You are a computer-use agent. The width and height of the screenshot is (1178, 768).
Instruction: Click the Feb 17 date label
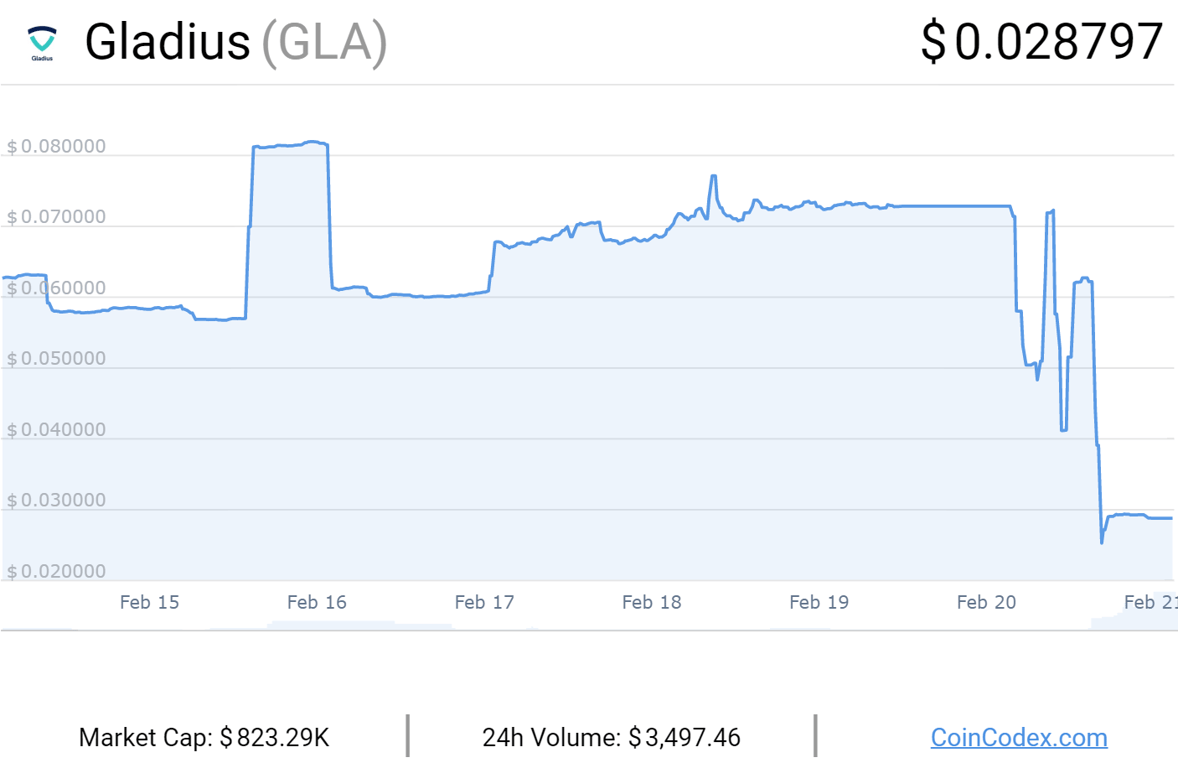point(484,602)
